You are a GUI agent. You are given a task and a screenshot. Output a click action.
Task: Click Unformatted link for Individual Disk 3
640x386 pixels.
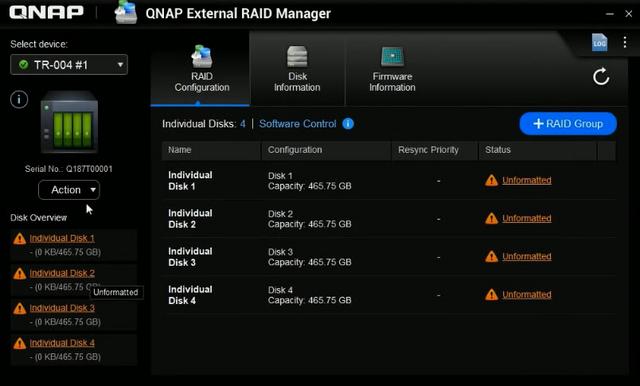[527, 256]
